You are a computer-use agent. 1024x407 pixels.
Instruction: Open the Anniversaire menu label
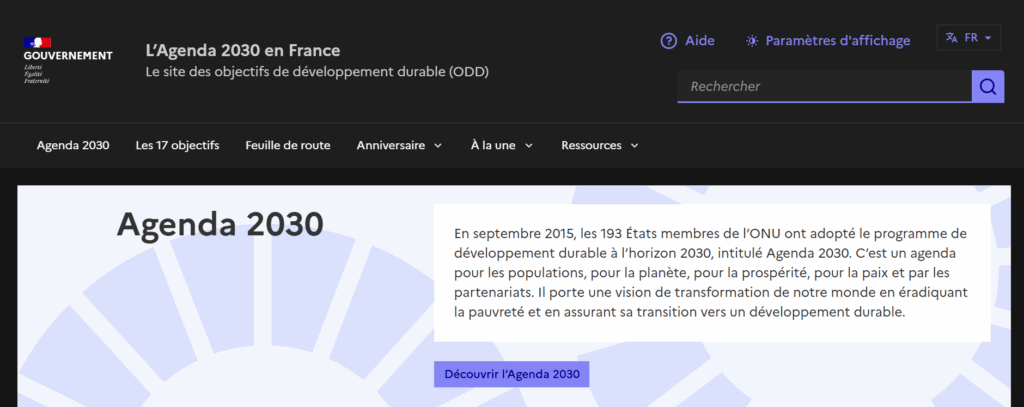(x=390, y=145)
